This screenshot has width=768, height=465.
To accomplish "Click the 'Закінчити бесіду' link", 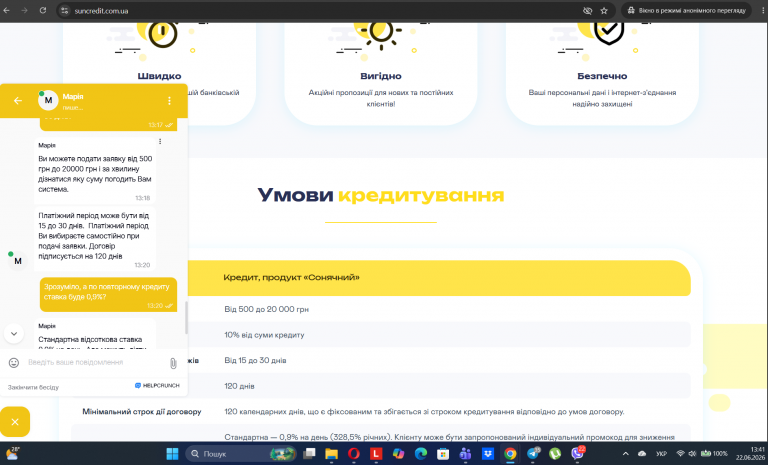I will coord(33,387).
